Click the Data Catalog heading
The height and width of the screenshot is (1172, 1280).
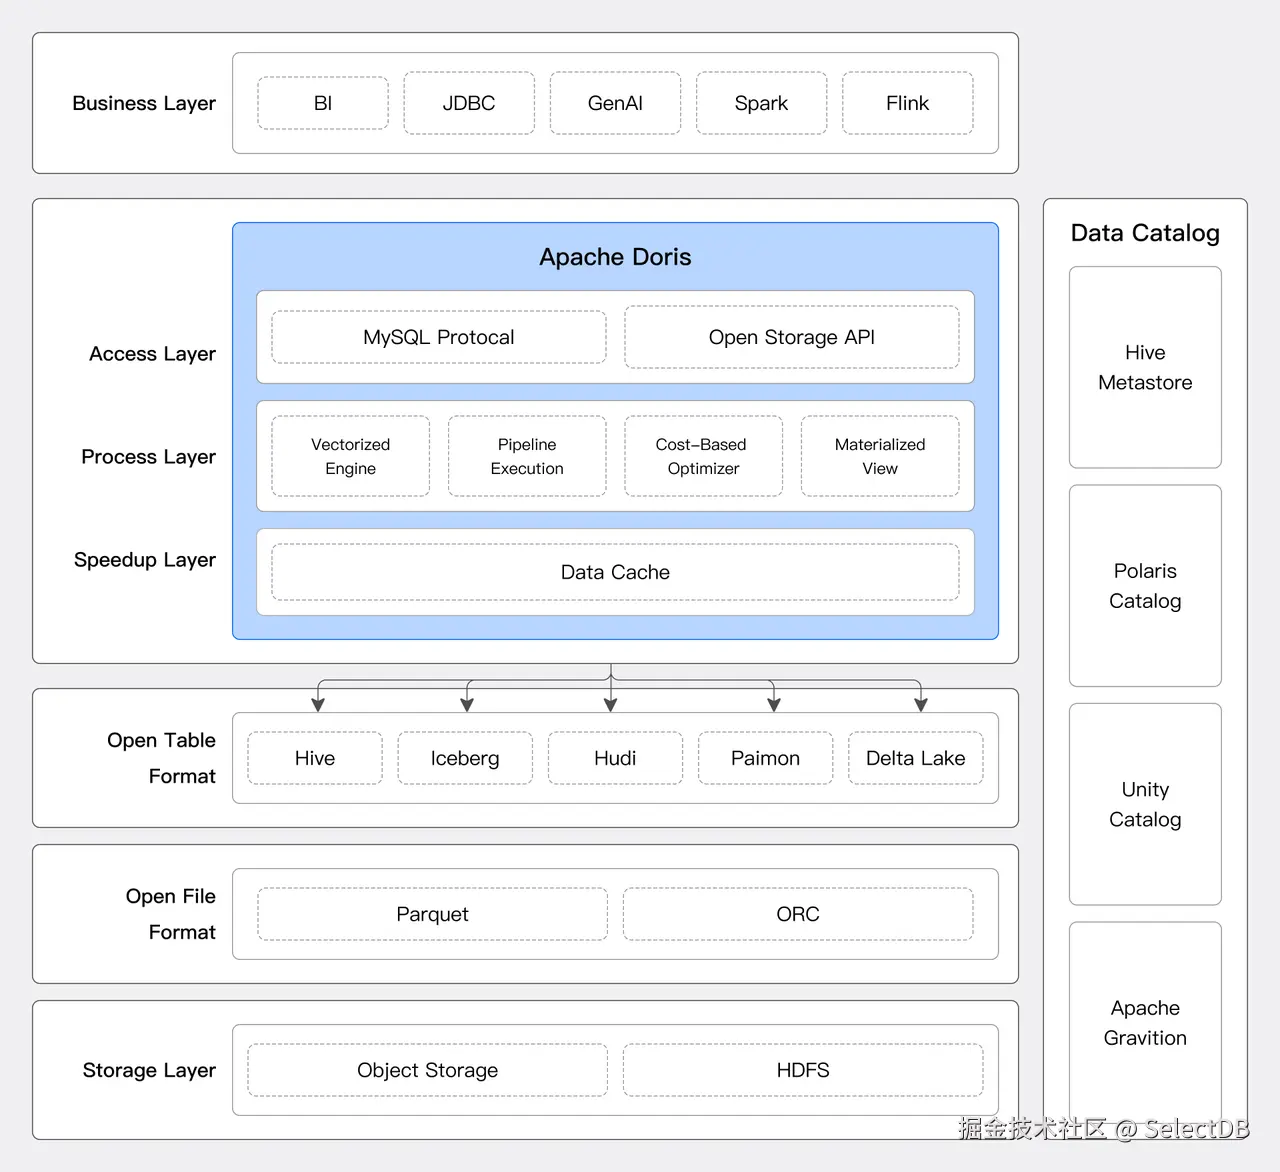coord(1145,233)
